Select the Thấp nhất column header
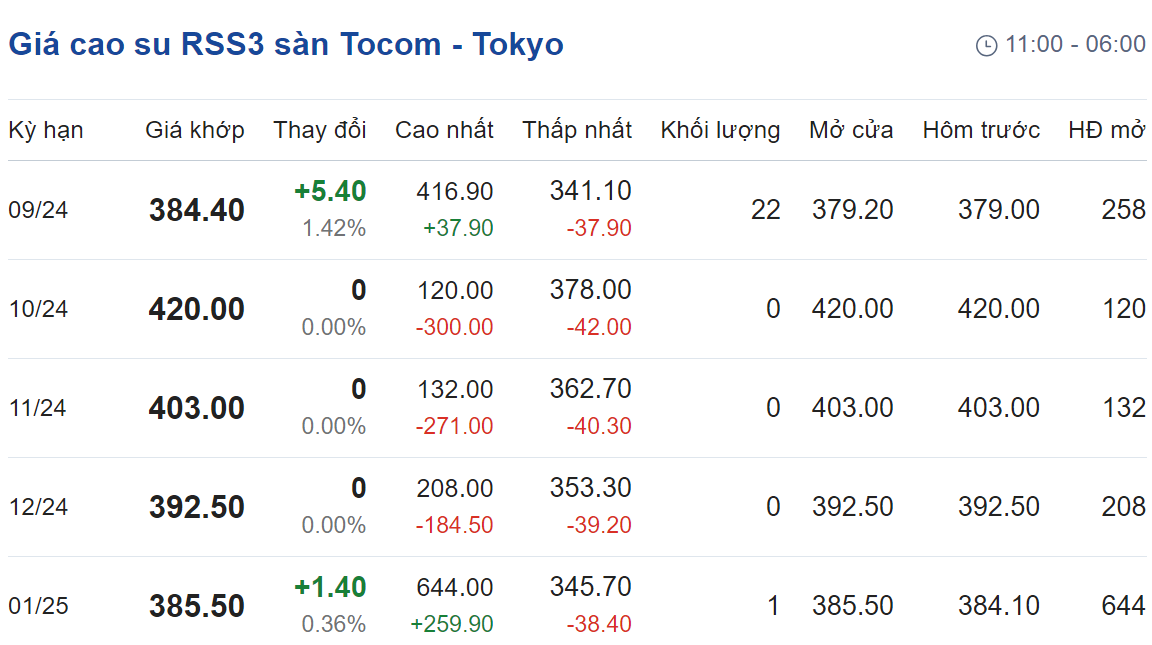This screenshot has width=1152, height=645. 577,130
